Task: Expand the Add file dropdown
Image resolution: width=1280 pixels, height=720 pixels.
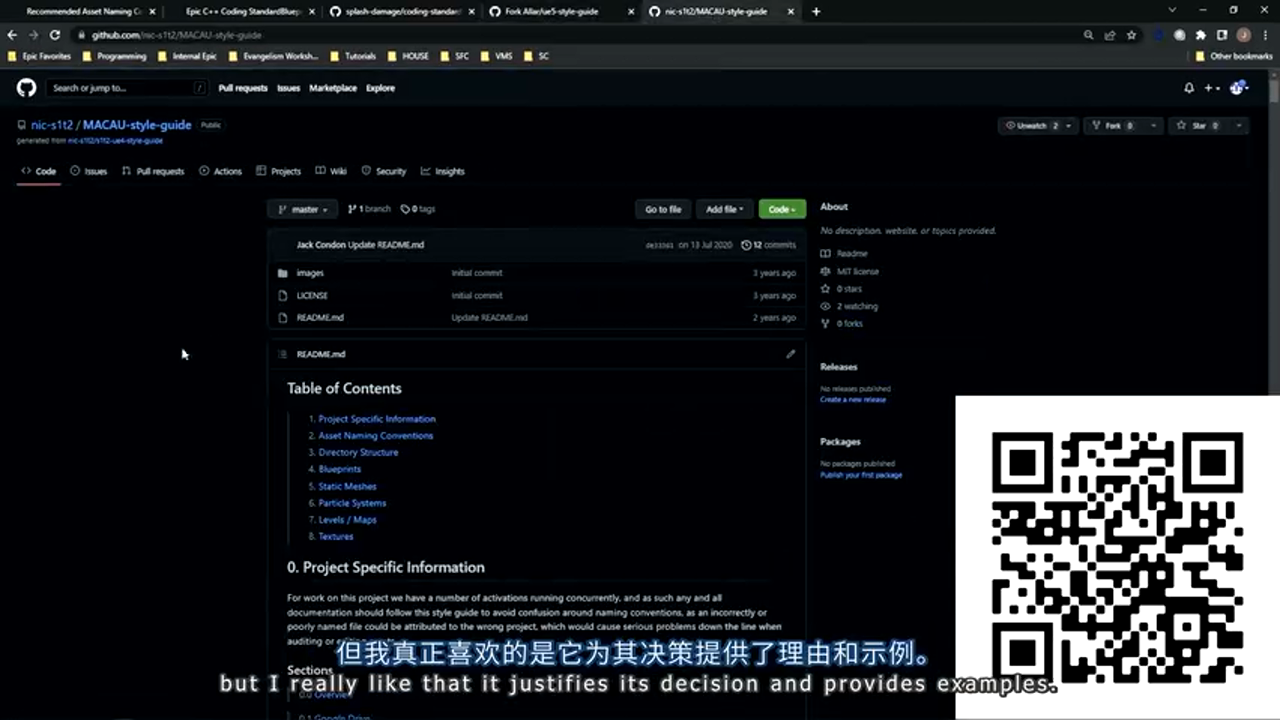Action: (x=724, y=209)
